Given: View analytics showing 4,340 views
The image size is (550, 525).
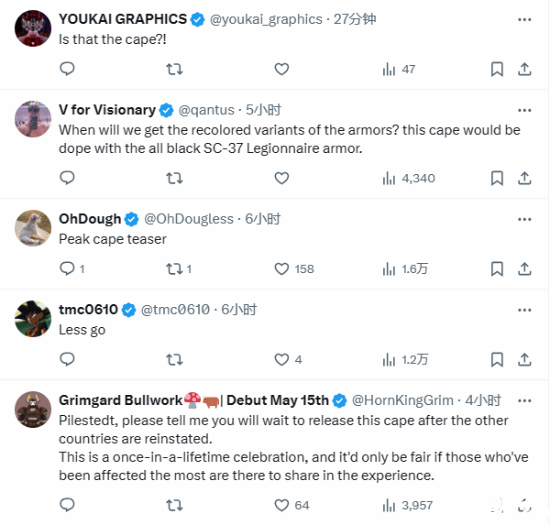Looking at the screenshot, I should pos(409,178).
